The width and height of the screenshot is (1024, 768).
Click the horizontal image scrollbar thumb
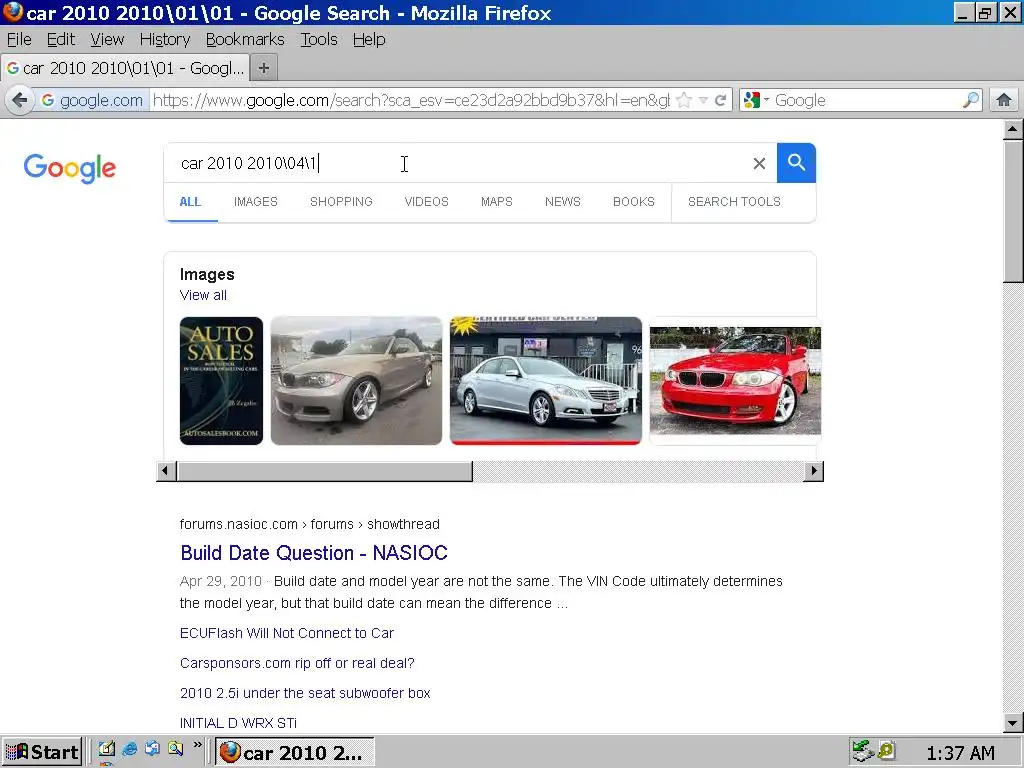click(x=325, y=471)
